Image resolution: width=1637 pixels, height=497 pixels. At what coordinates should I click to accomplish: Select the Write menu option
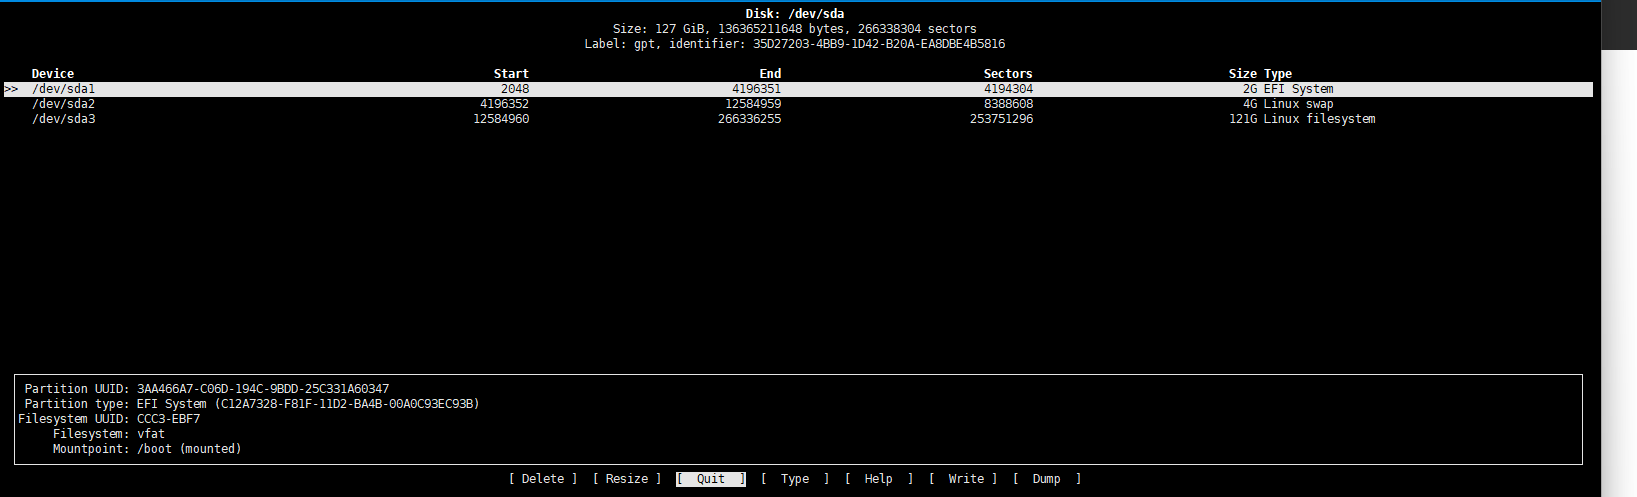963,479
